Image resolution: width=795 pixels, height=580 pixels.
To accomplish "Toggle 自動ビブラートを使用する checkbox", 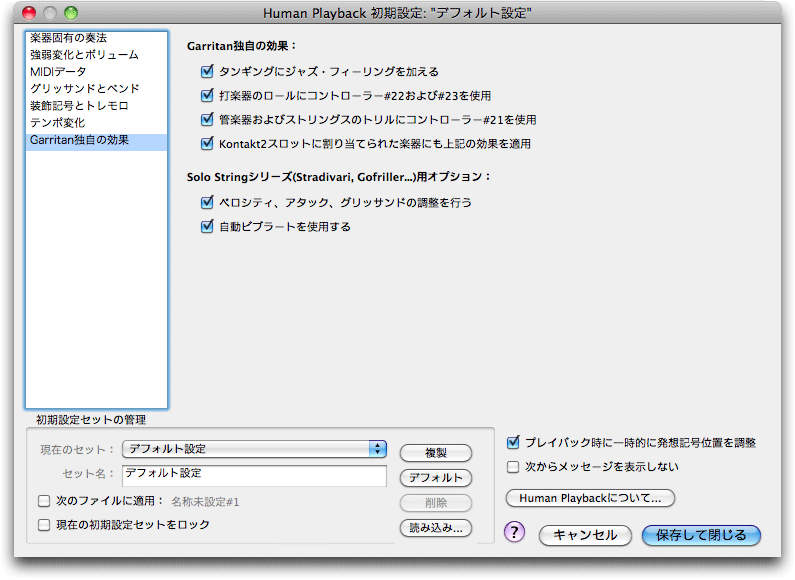I will pos(207,226).
